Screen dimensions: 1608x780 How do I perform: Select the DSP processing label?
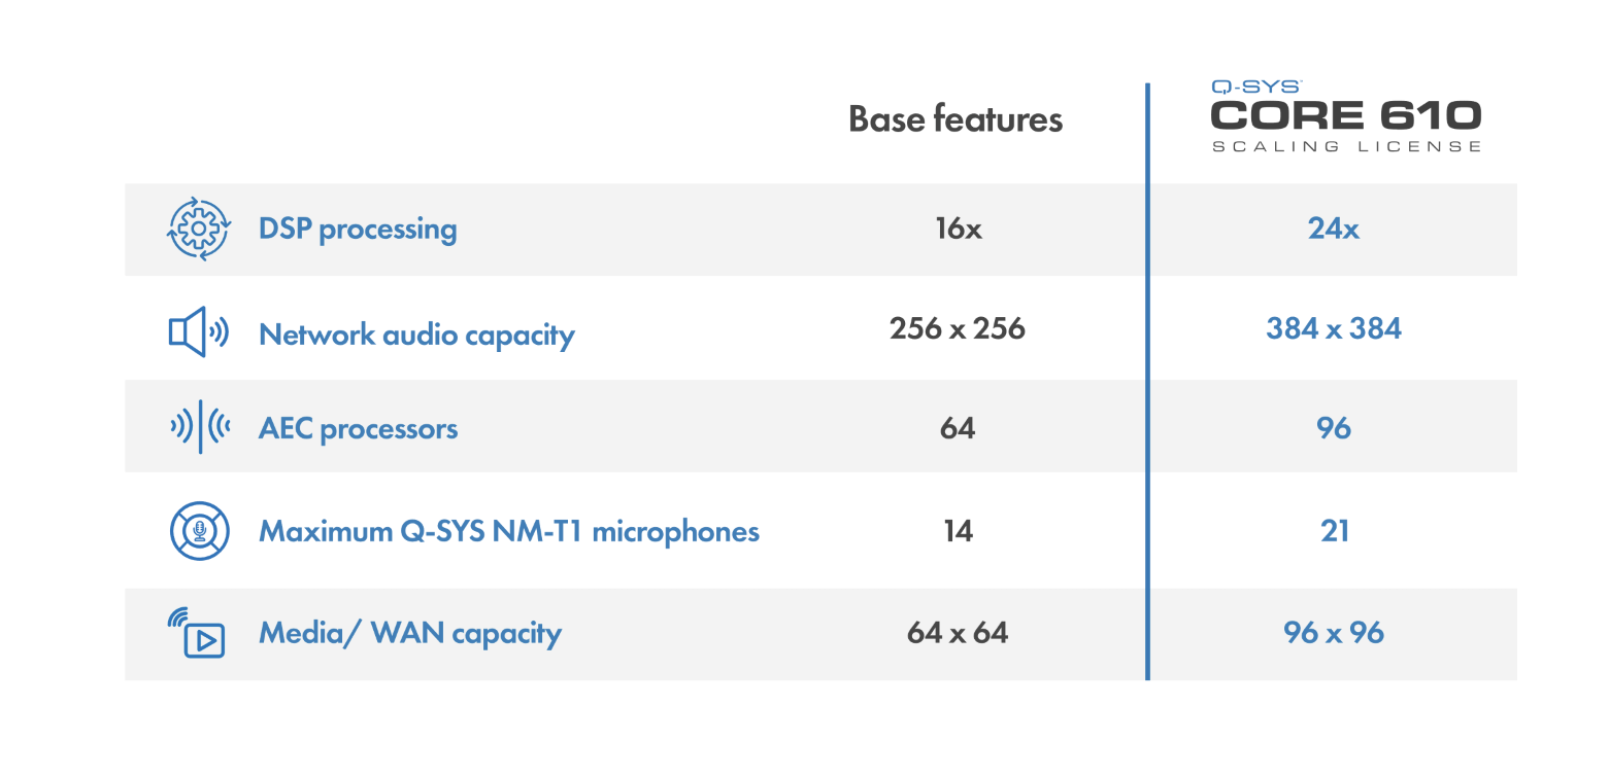click(x=358, y=229)
